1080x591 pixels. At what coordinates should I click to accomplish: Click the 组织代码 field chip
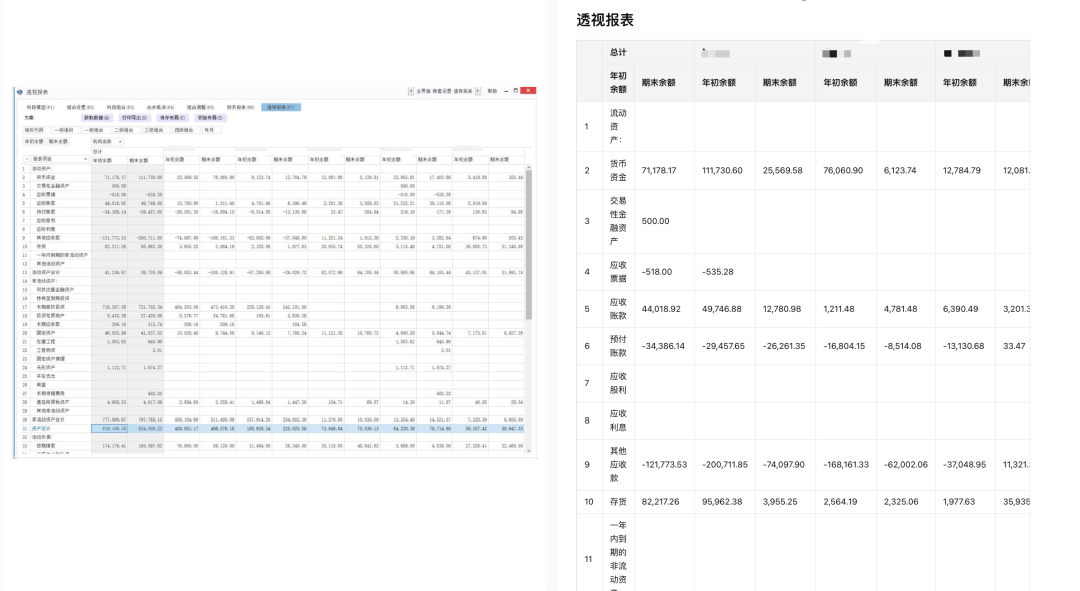[x=33, y=131]
